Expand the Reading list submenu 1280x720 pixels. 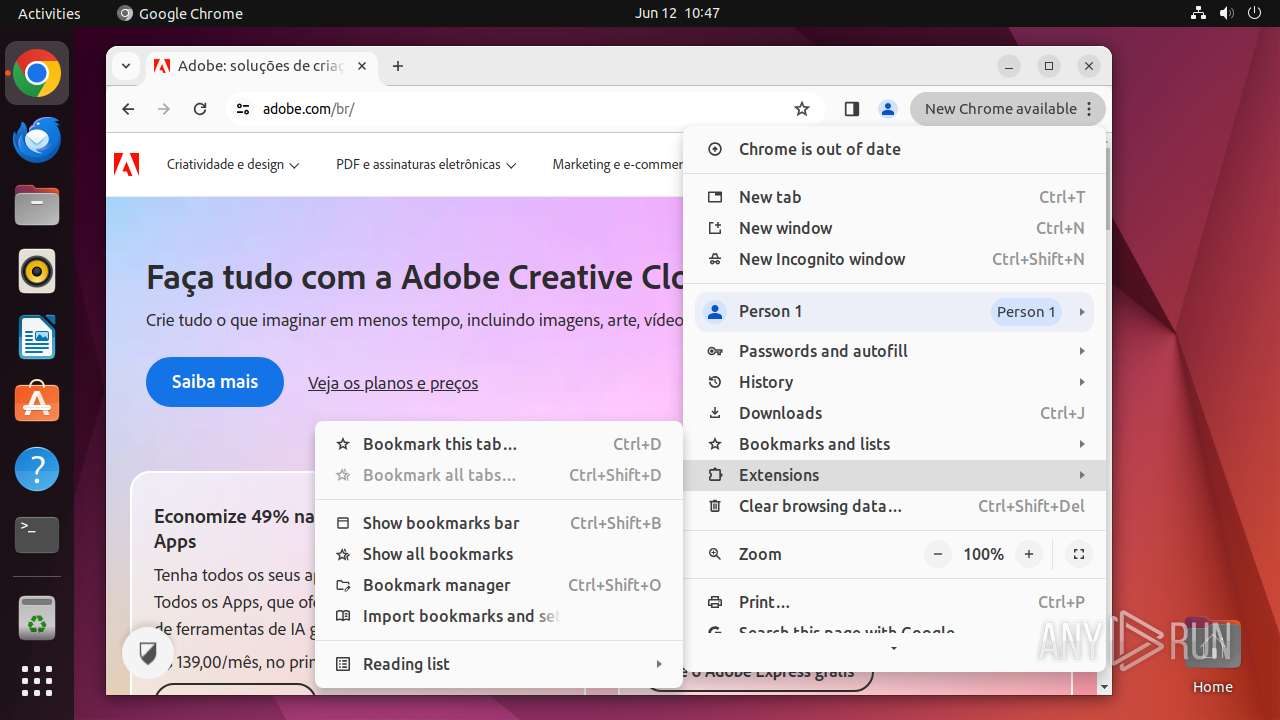point(498,664)
